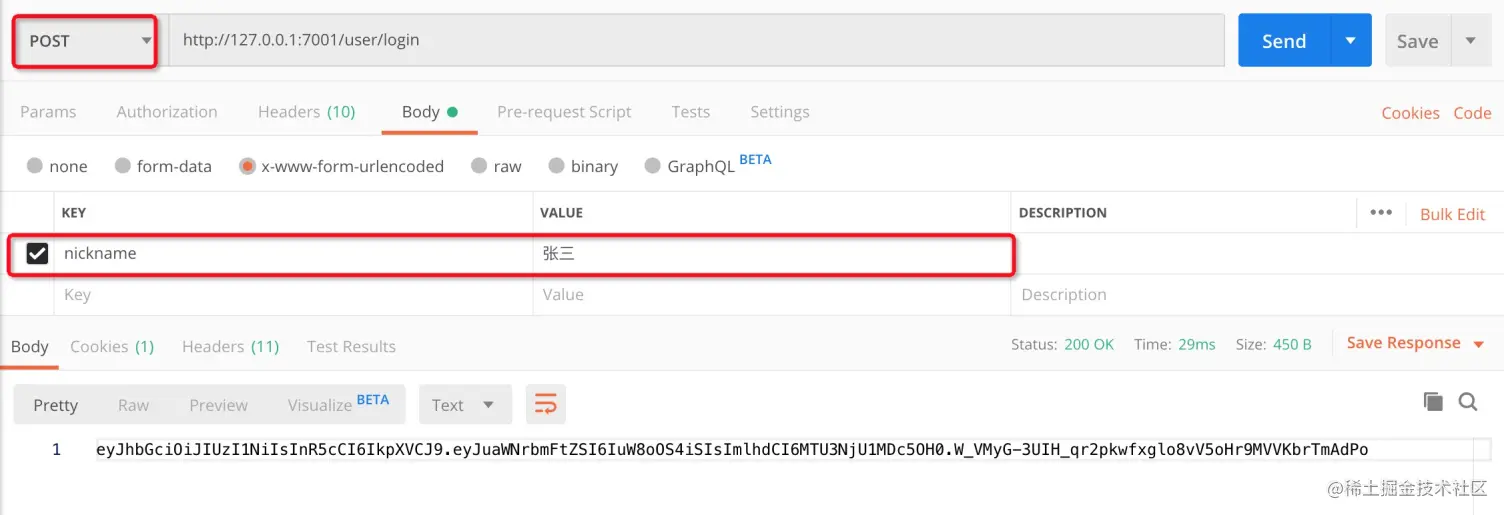Expand the Send button dropdown arrow

tap(1351, 41)
